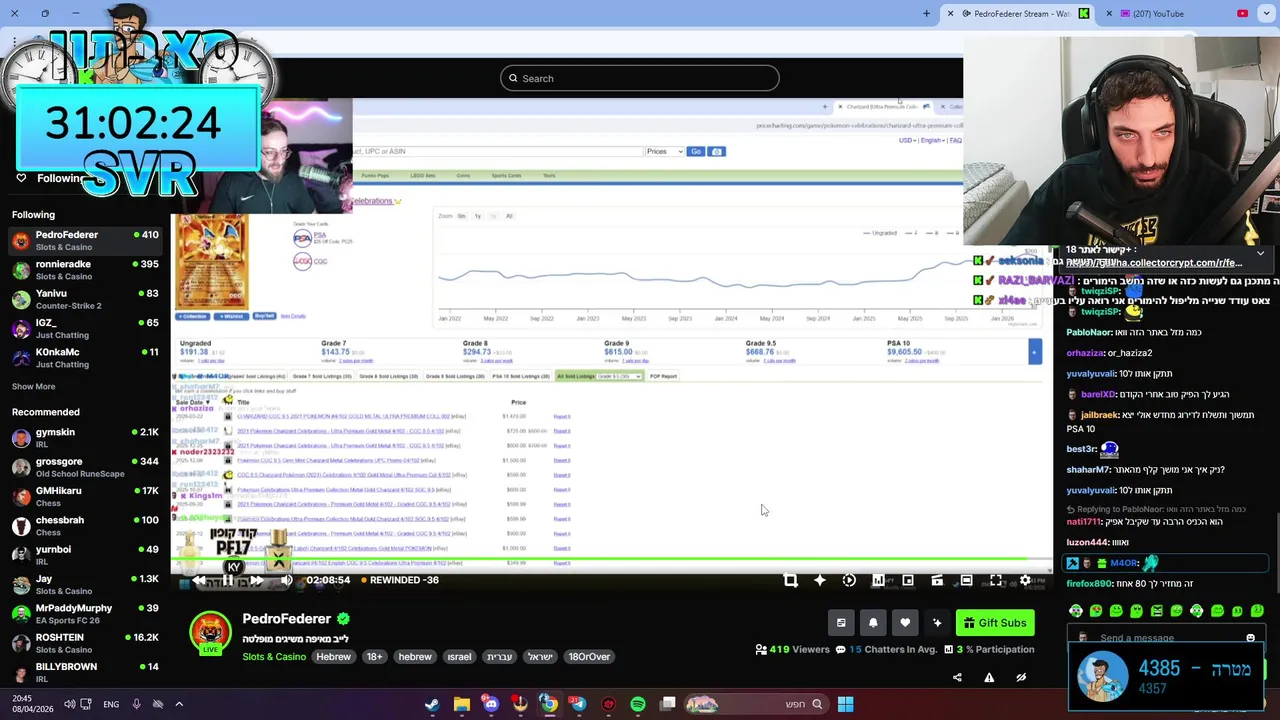Open the channel info card icon button

841,623
